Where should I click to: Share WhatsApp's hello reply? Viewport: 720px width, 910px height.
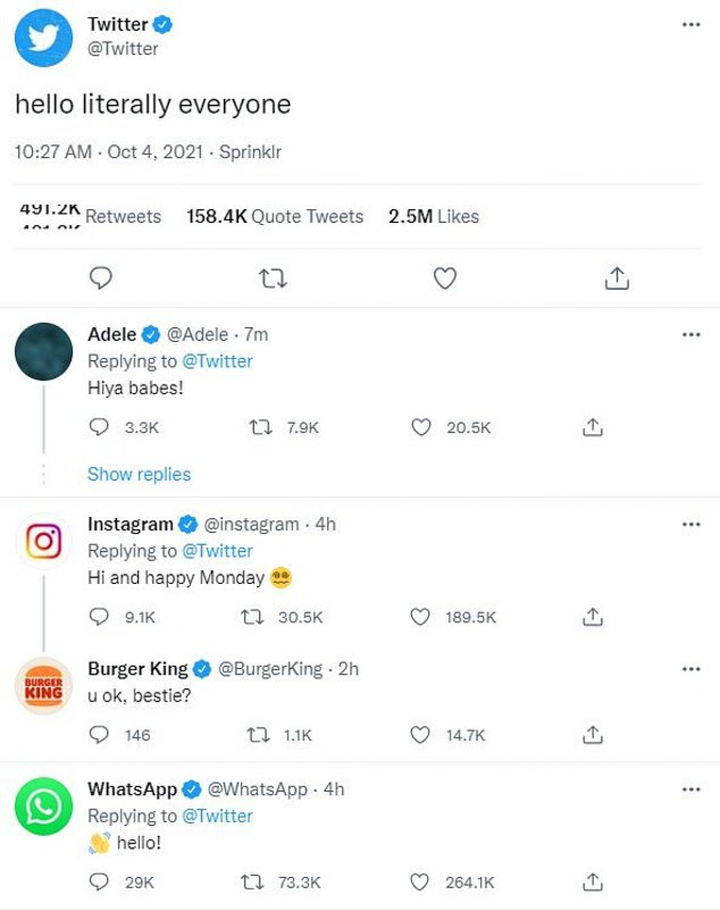click(592, 881)
